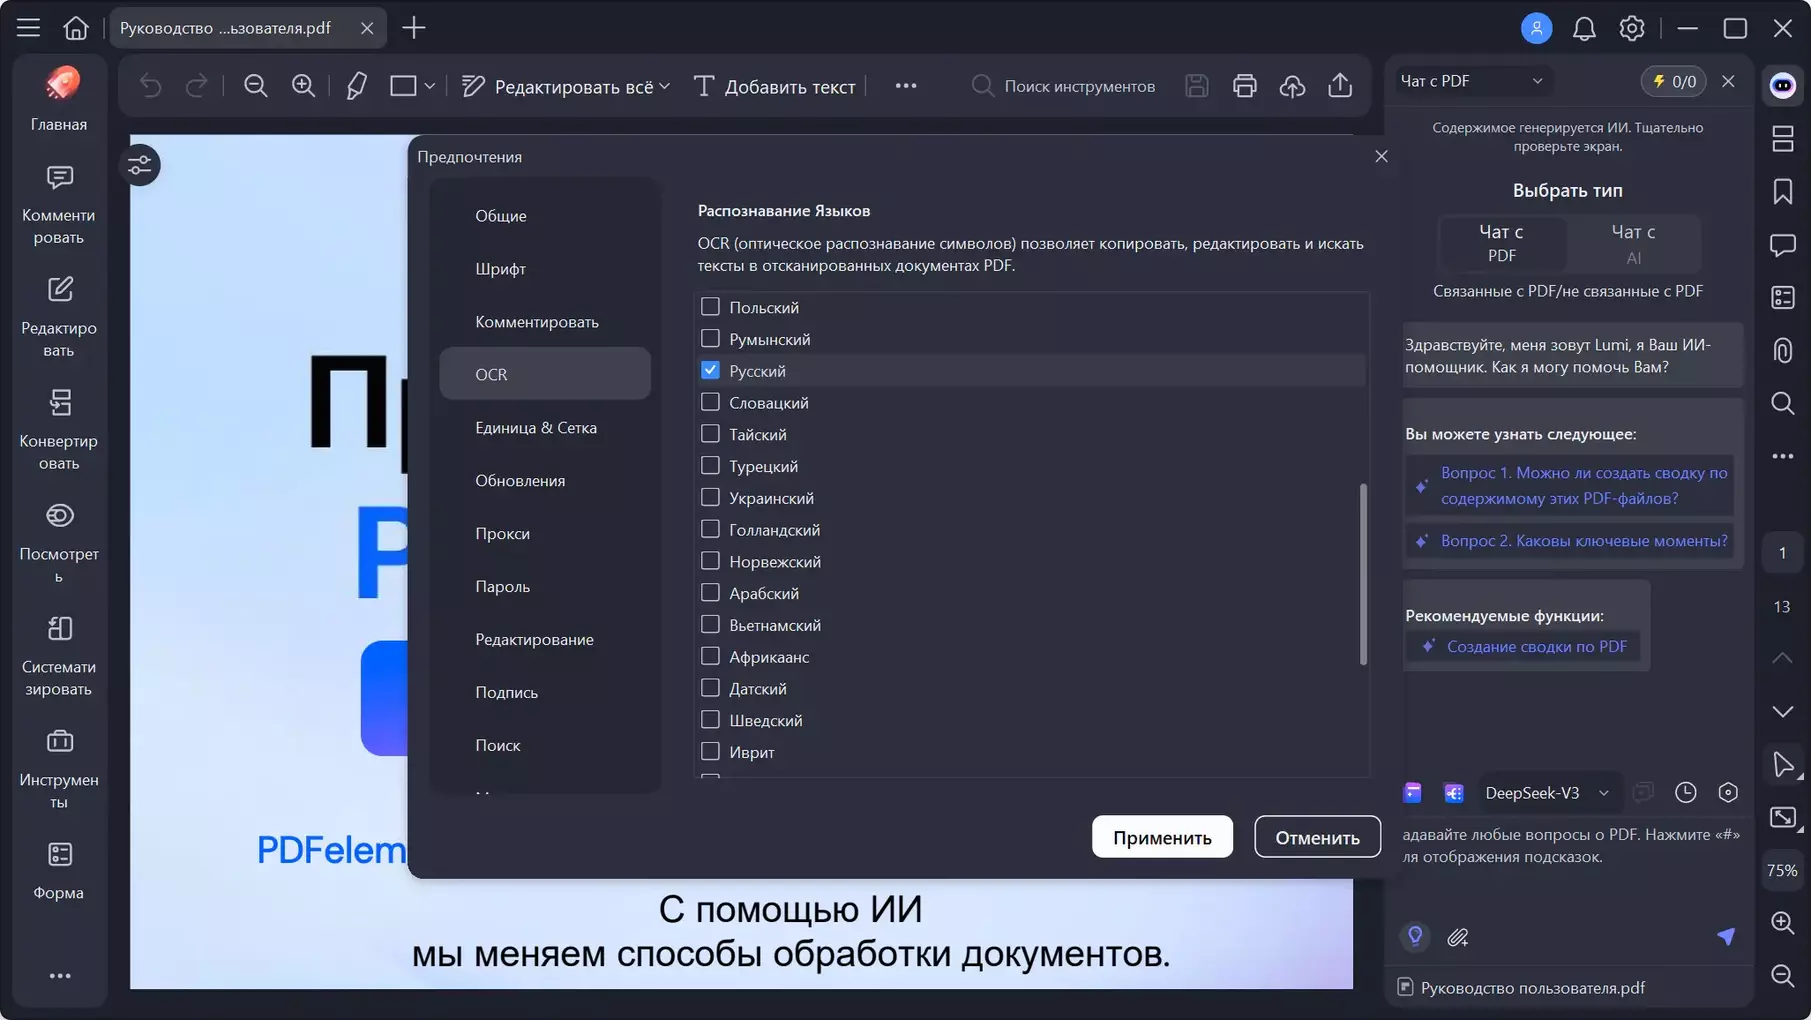Click the search icon in the right sidebar

pos(1783,404)
